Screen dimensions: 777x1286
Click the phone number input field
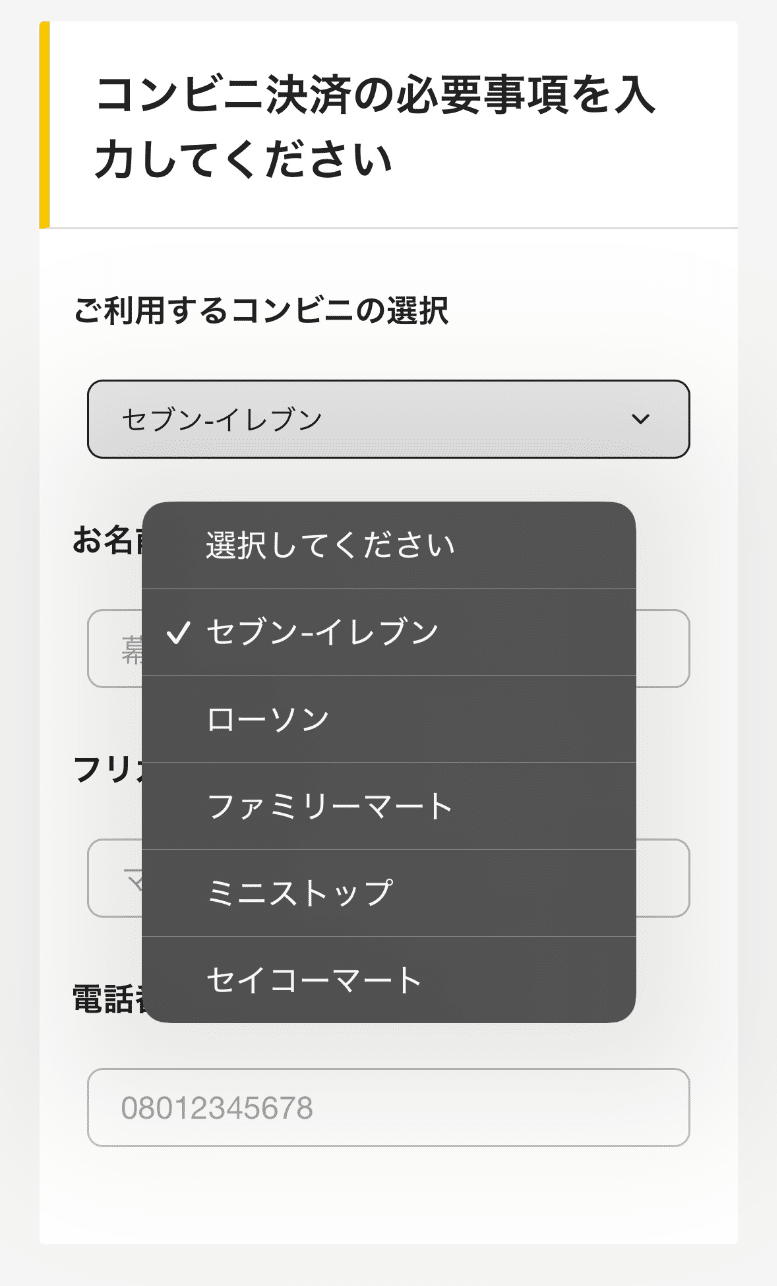tap(388, 1108)
